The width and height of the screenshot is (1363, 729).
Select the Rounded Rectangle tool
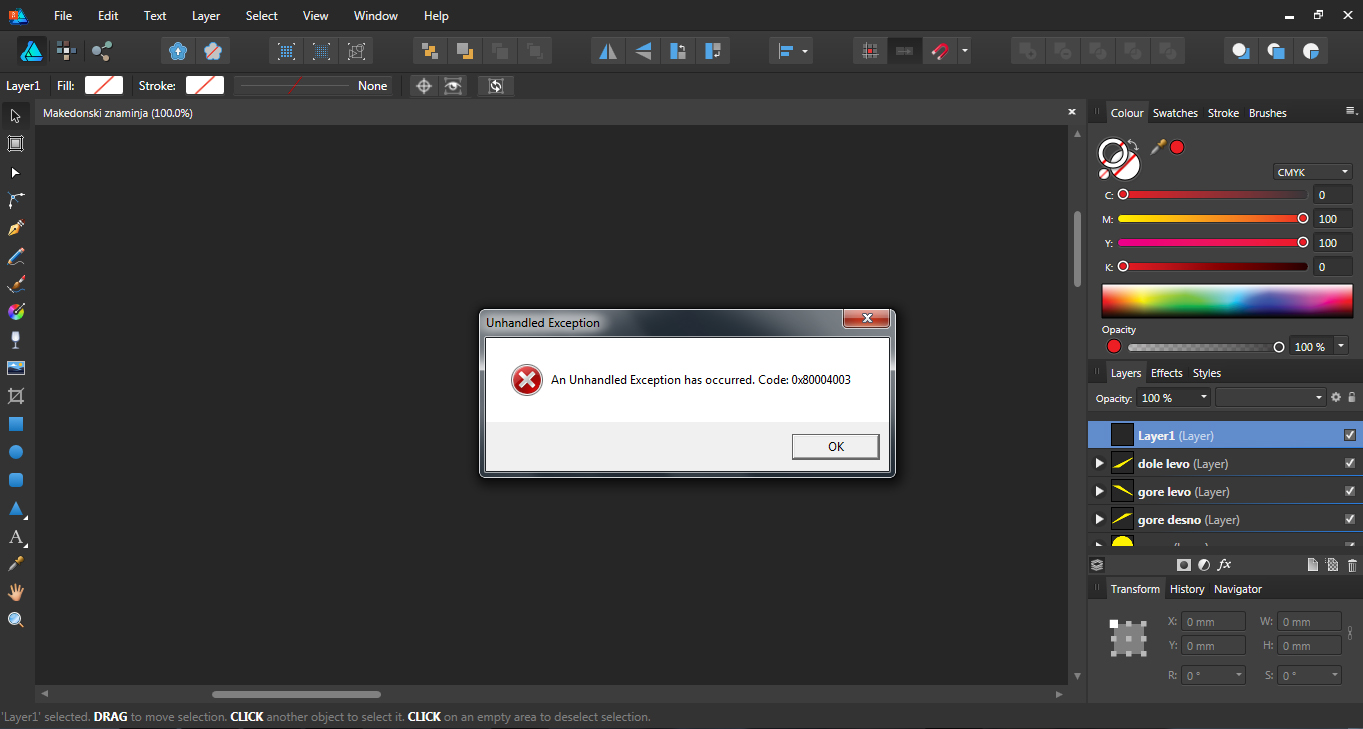15,480
